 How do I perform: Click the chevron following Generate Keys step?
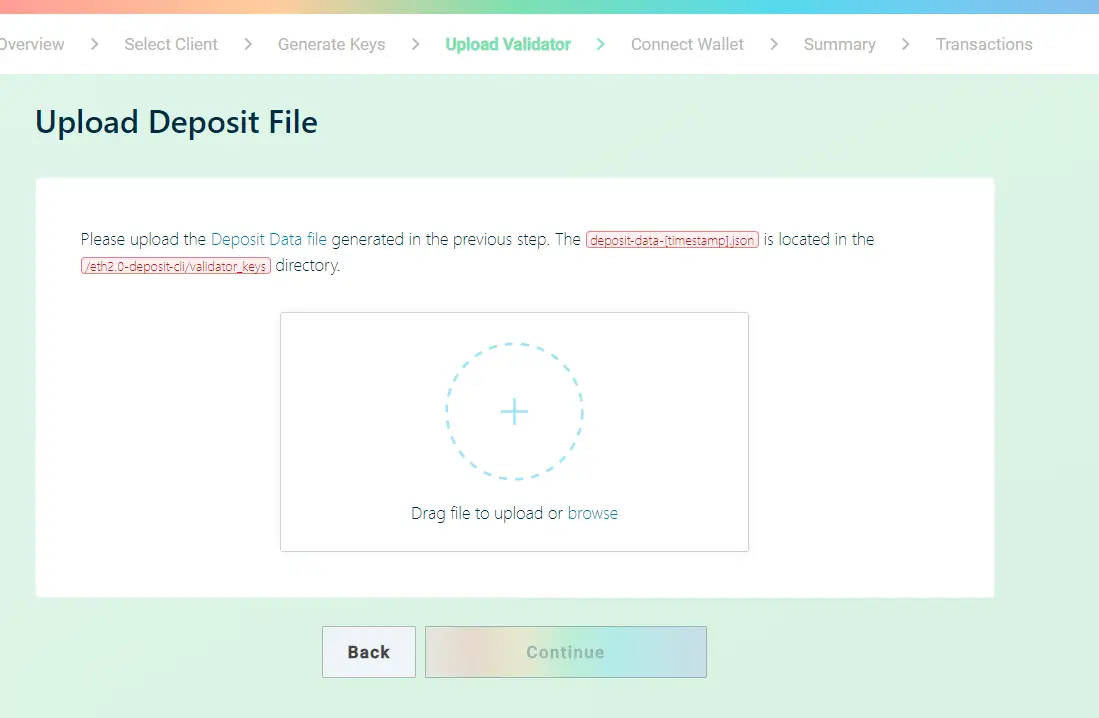point(415,44)
